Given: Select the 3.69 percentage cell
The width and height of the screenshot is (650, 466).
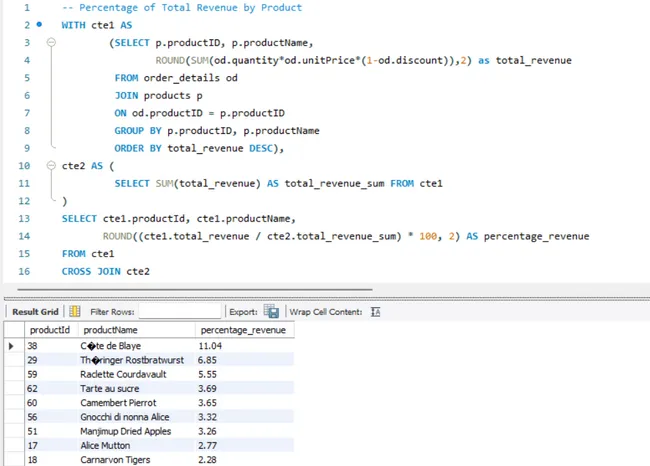Looking at the screenshot, I should coord(245,388).
